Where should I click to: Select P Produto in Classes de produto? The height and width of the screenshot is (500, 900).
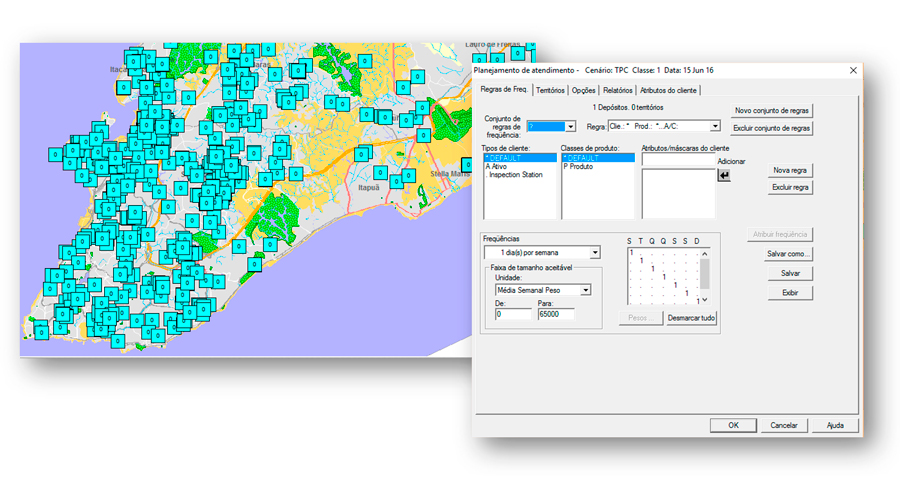pos(578,166)
